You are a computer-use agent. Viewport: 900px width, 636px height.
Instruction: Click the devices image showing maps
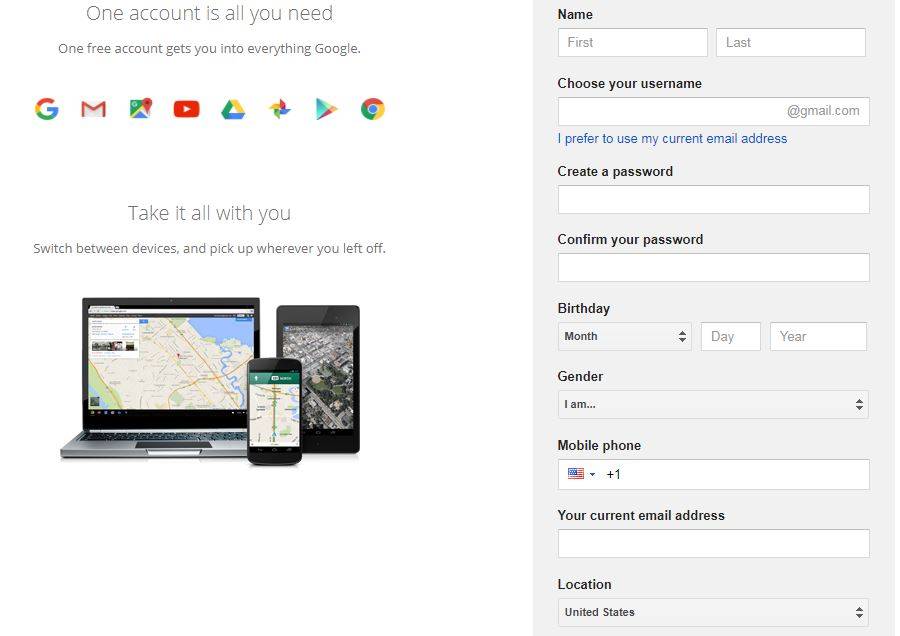coord(210,381)
